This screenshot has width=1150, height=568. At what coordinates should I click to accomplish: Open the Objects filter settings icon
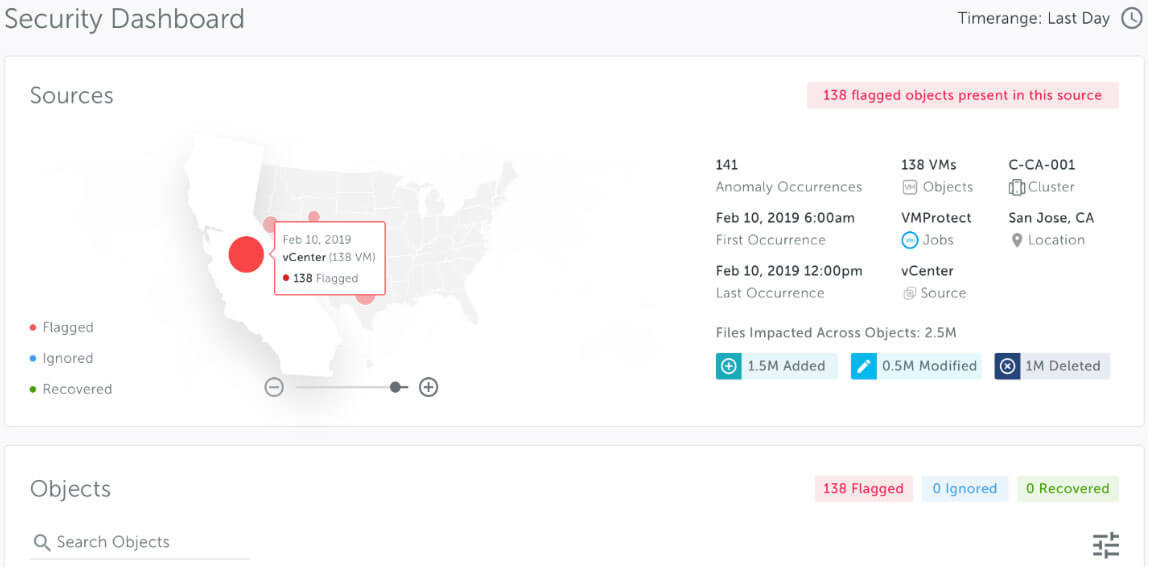1105,545
